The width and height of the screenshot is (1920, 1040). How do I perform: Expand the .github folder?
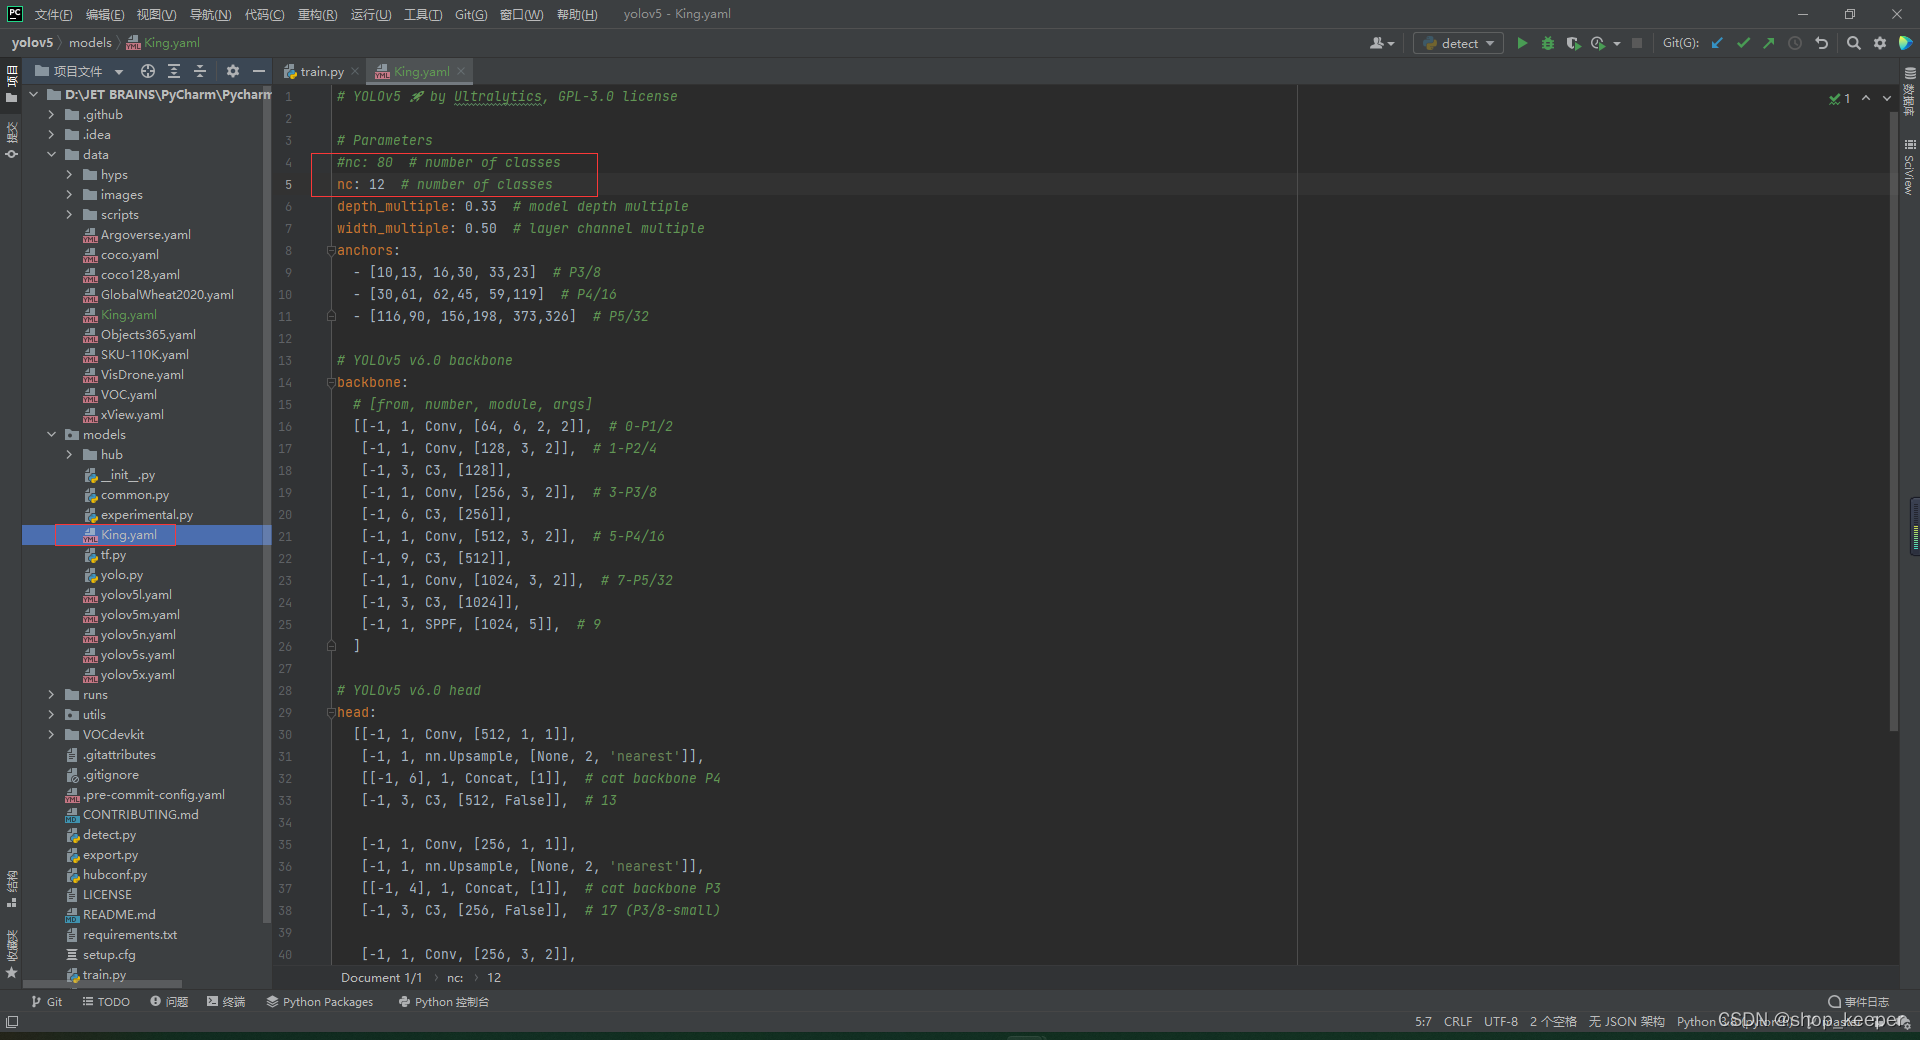[51, 115]
